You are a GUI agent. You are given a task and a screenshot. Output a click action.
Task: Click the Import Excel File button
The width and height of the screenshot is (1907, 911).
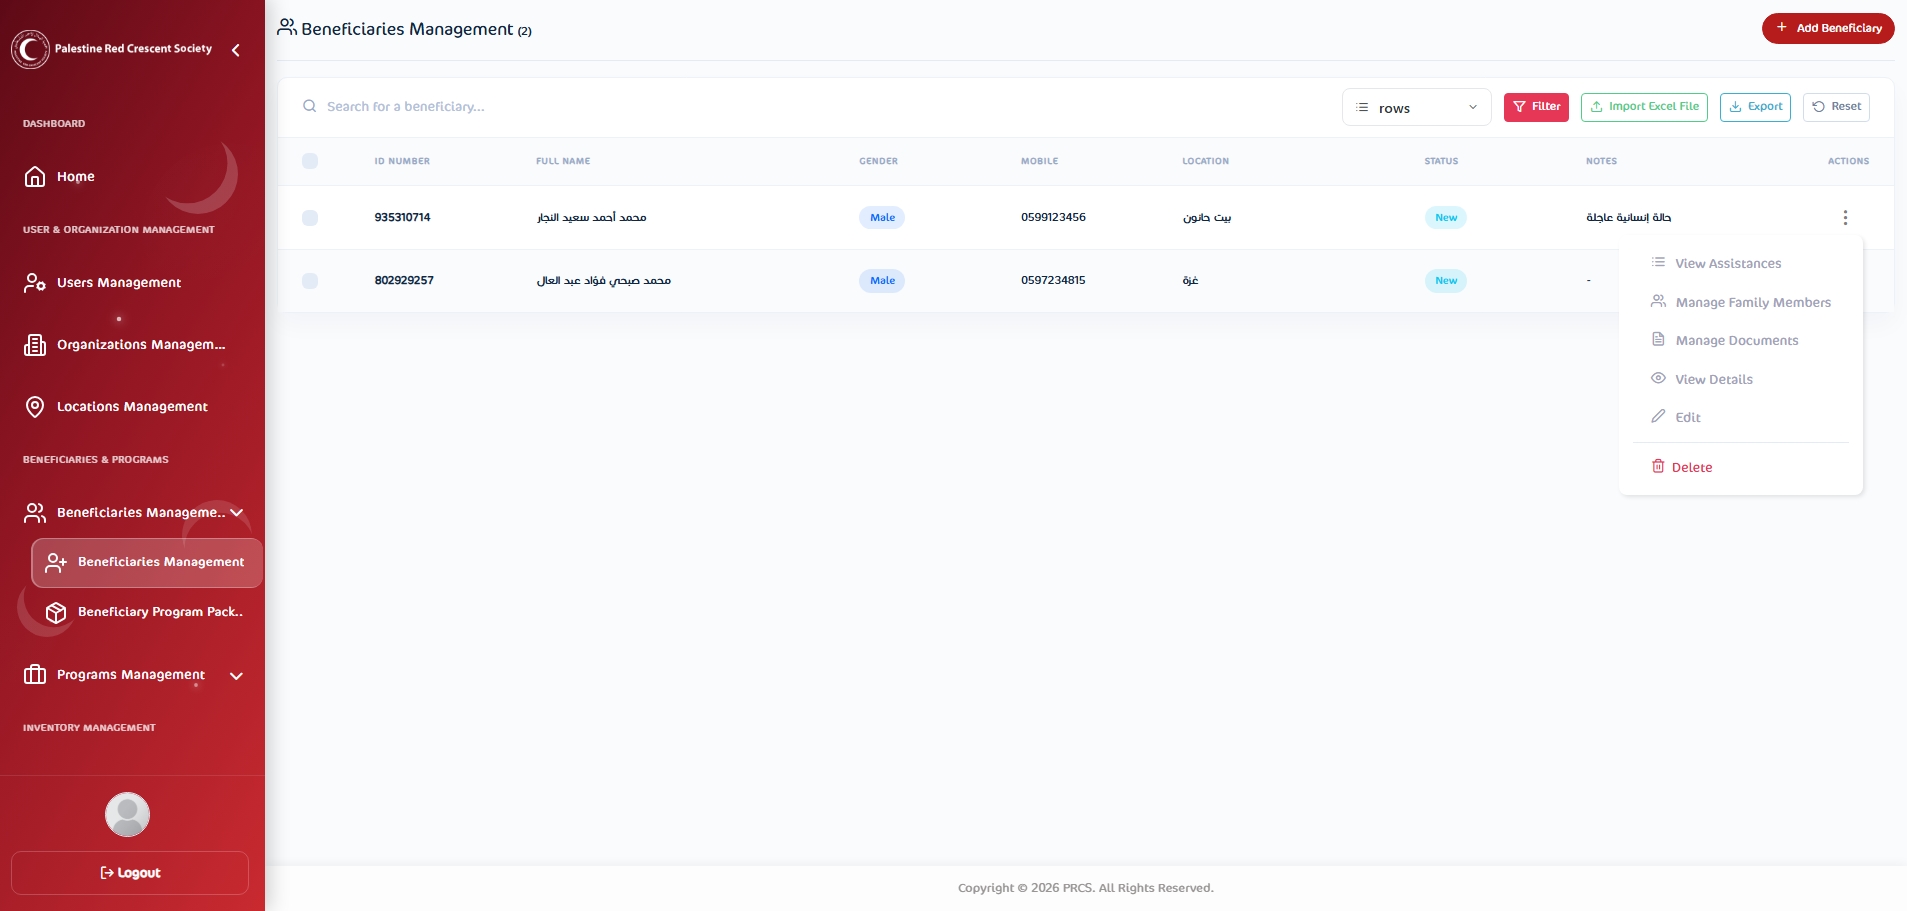tap(1643, 107)
